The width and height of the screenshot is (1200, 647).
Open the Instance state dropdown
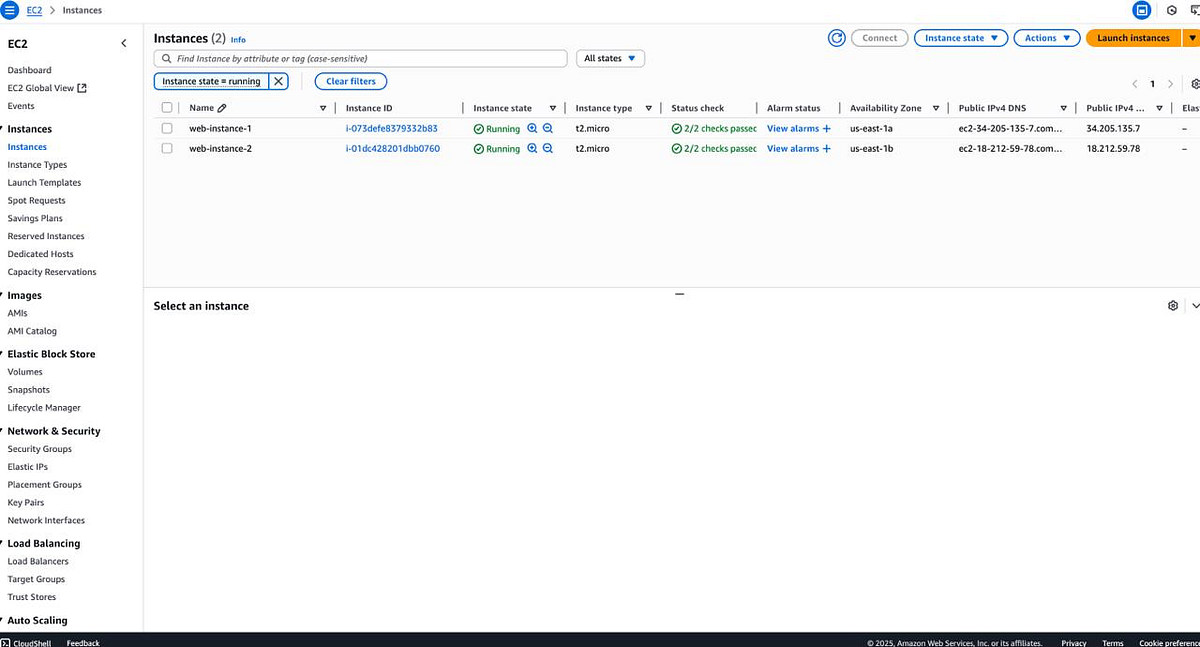click(959, 37)
